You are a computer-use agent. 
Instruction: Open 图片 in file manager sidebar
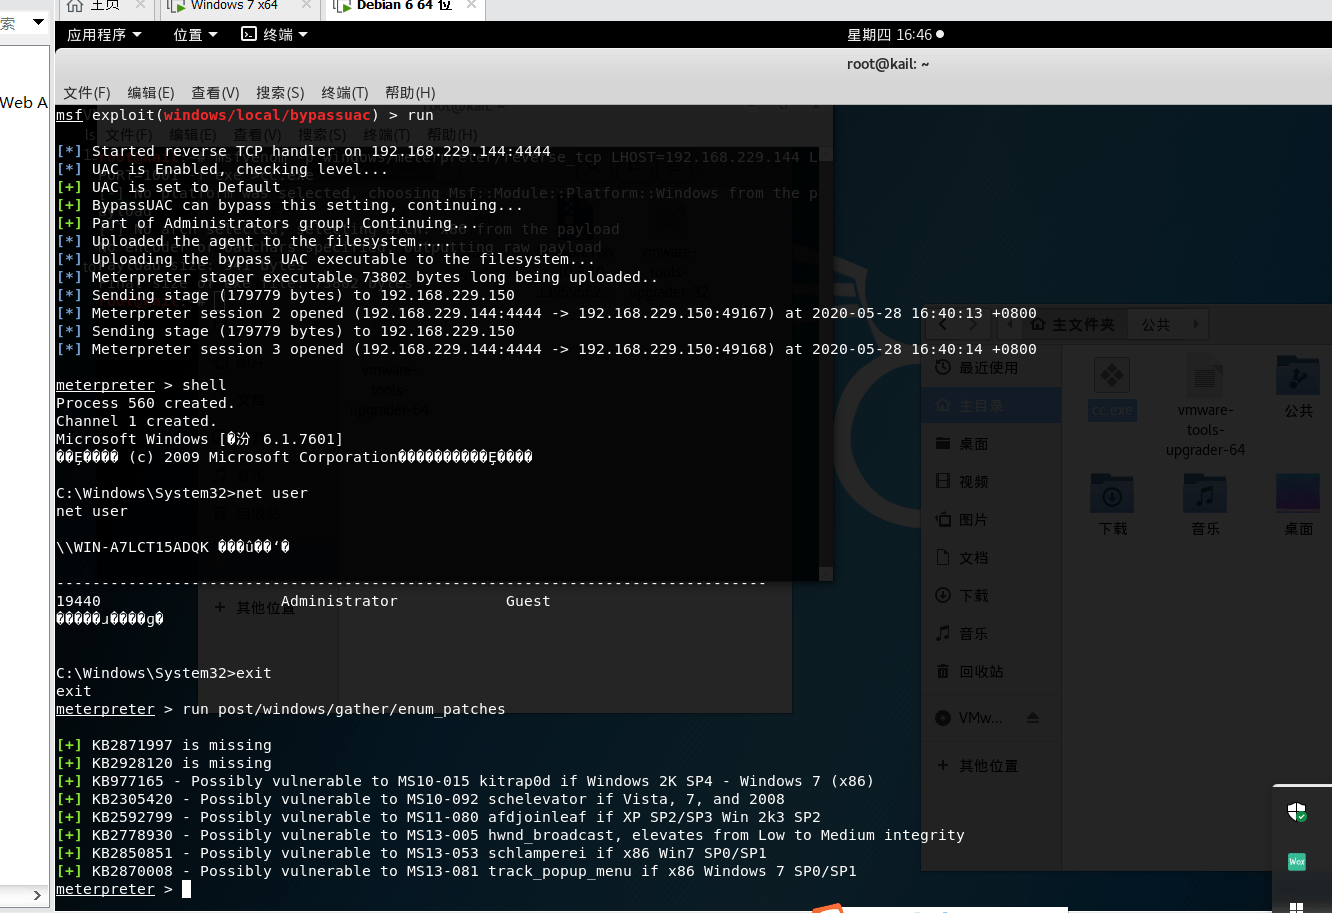(990, 520)
